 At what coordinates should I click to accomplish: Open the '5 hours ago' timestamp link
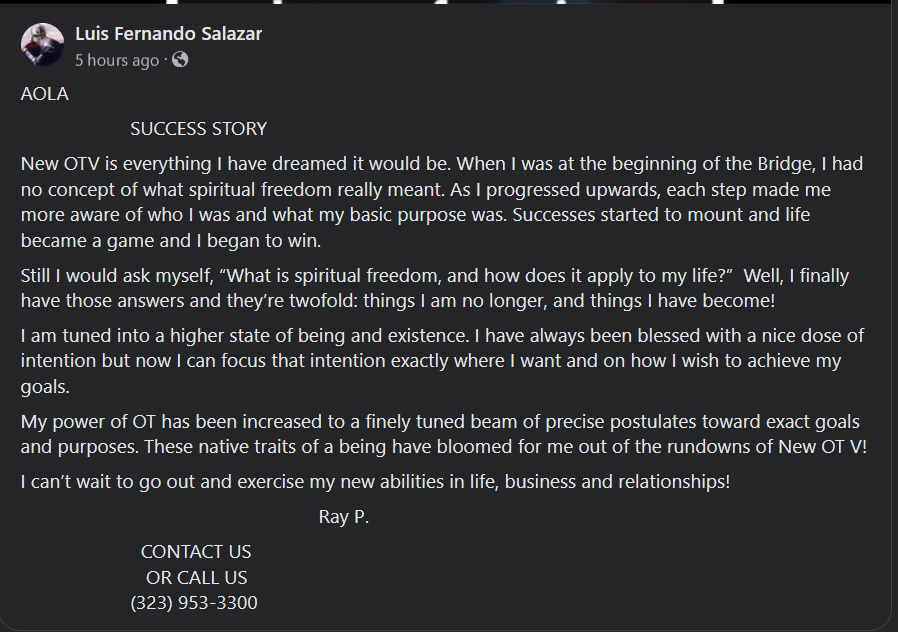click(116, 60)
